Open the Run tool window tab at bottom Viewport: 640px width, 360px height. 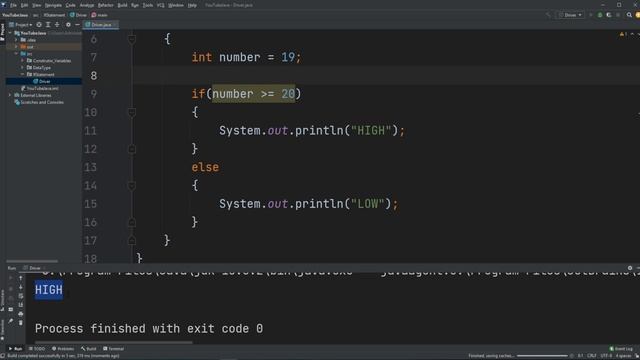(16, 349)
